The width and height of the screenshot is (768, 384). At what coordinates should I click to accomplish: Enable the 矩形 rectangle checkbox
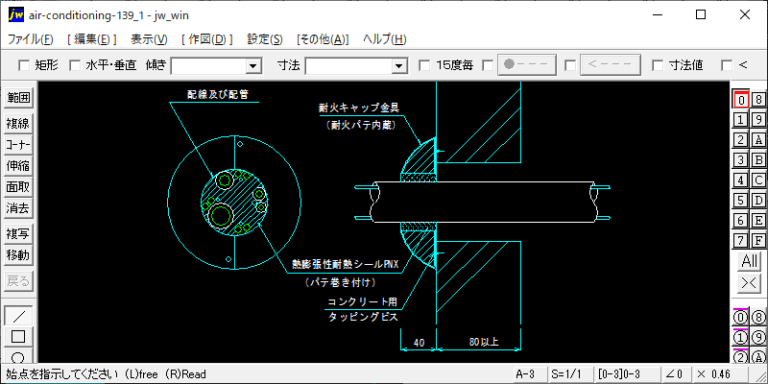[x=24, y=65]
